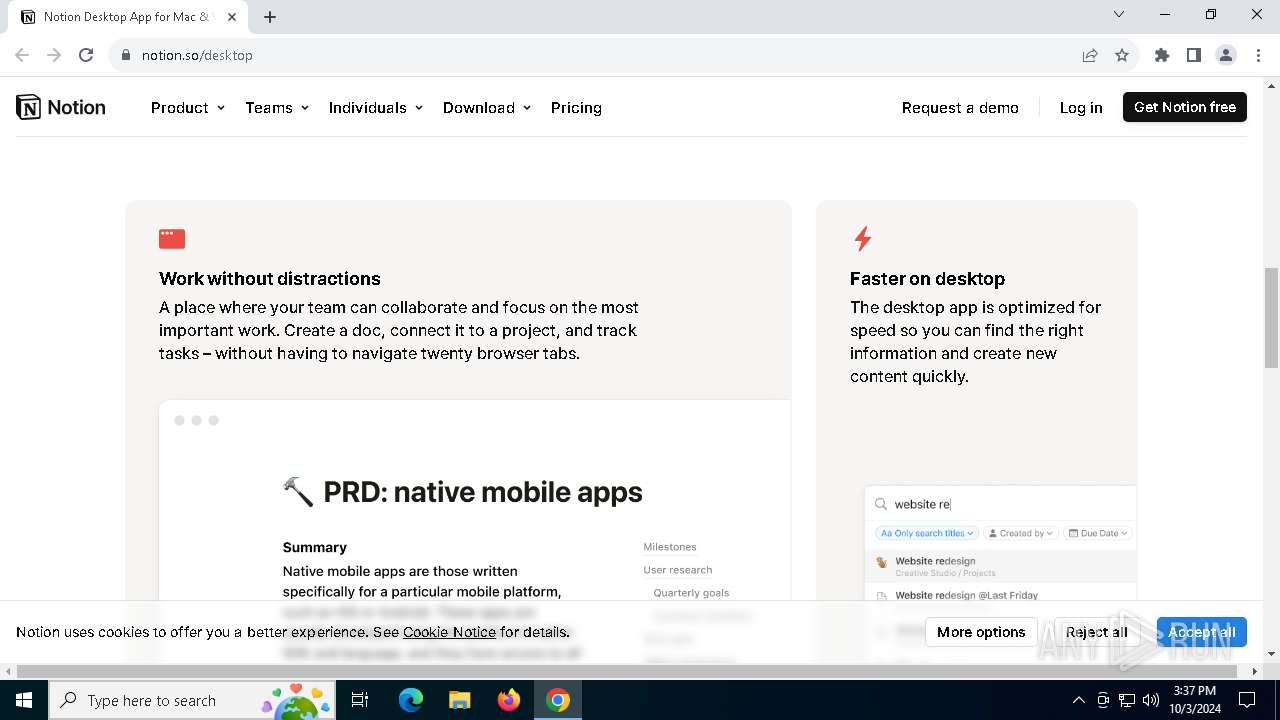Click Accept all cookies

click(1201, 632)
